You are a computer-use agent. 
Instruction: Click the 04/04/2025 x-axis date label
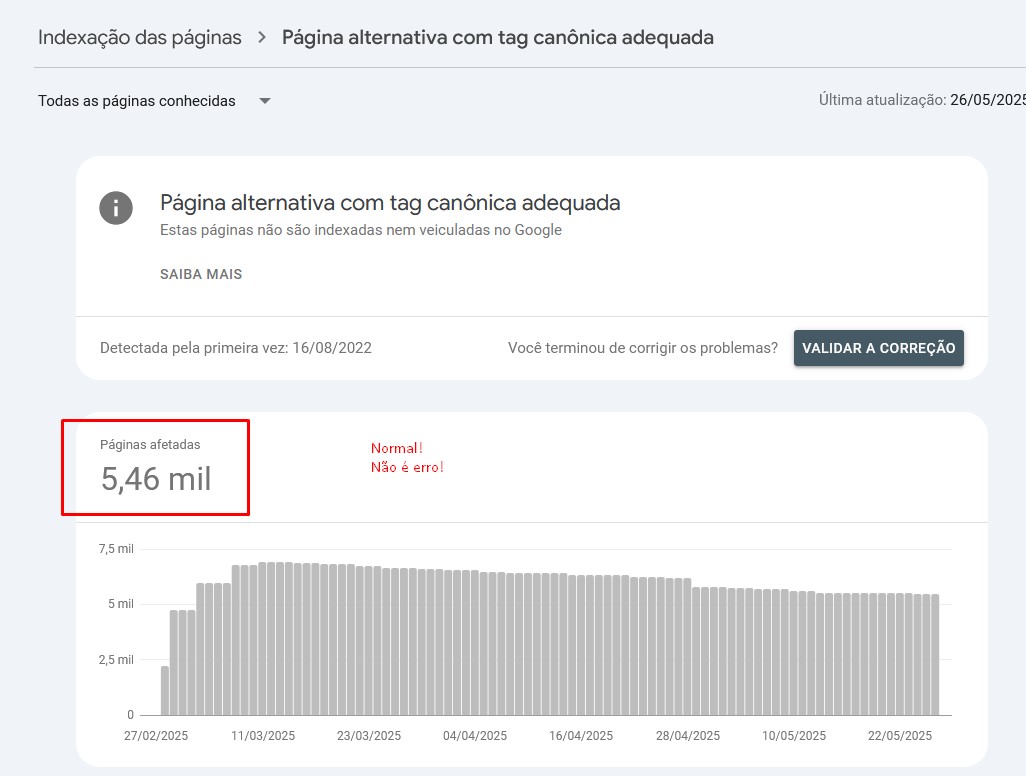pos(474,735)
